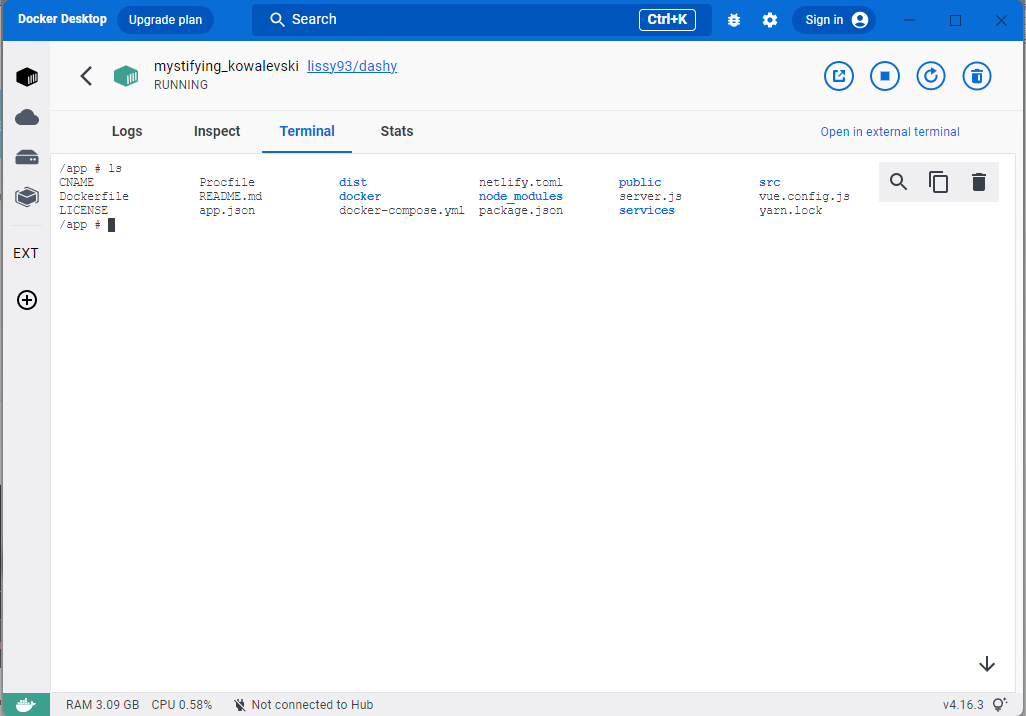Click the public directory name

639,183
